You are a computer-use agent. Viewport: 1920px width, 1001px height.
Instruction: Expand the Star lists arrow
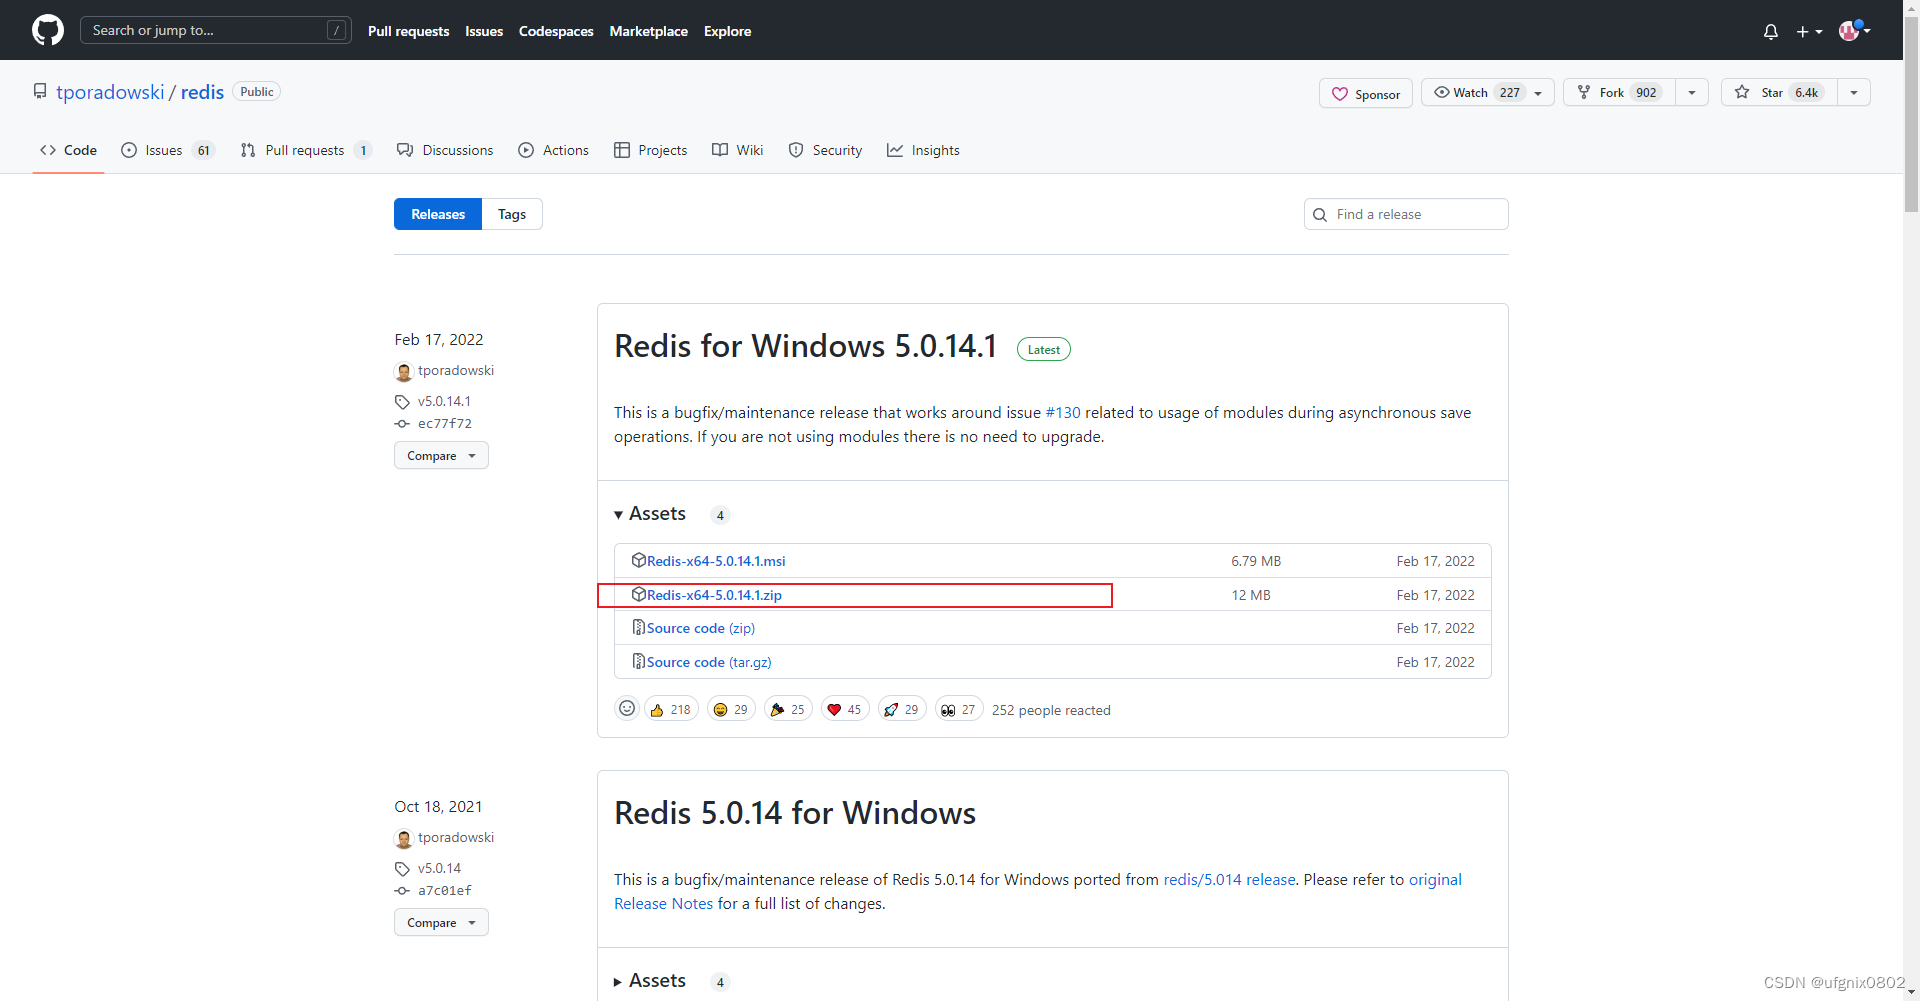1854,92
